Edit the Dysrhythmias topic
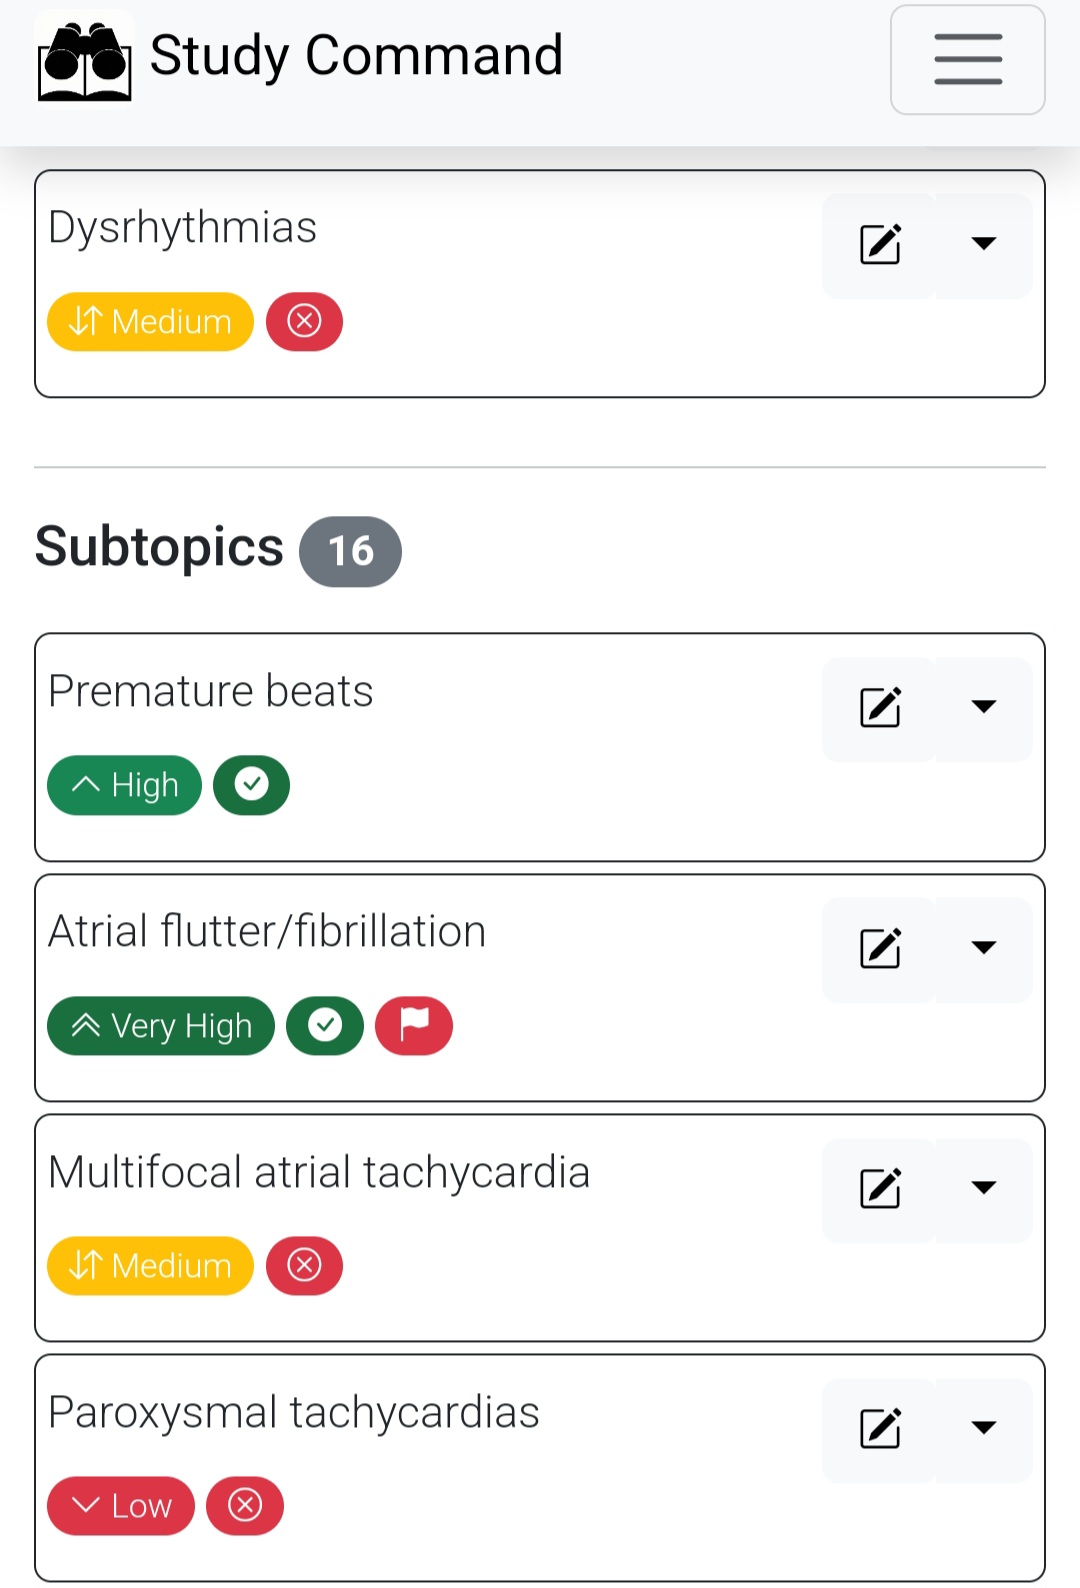 point(880,245)
